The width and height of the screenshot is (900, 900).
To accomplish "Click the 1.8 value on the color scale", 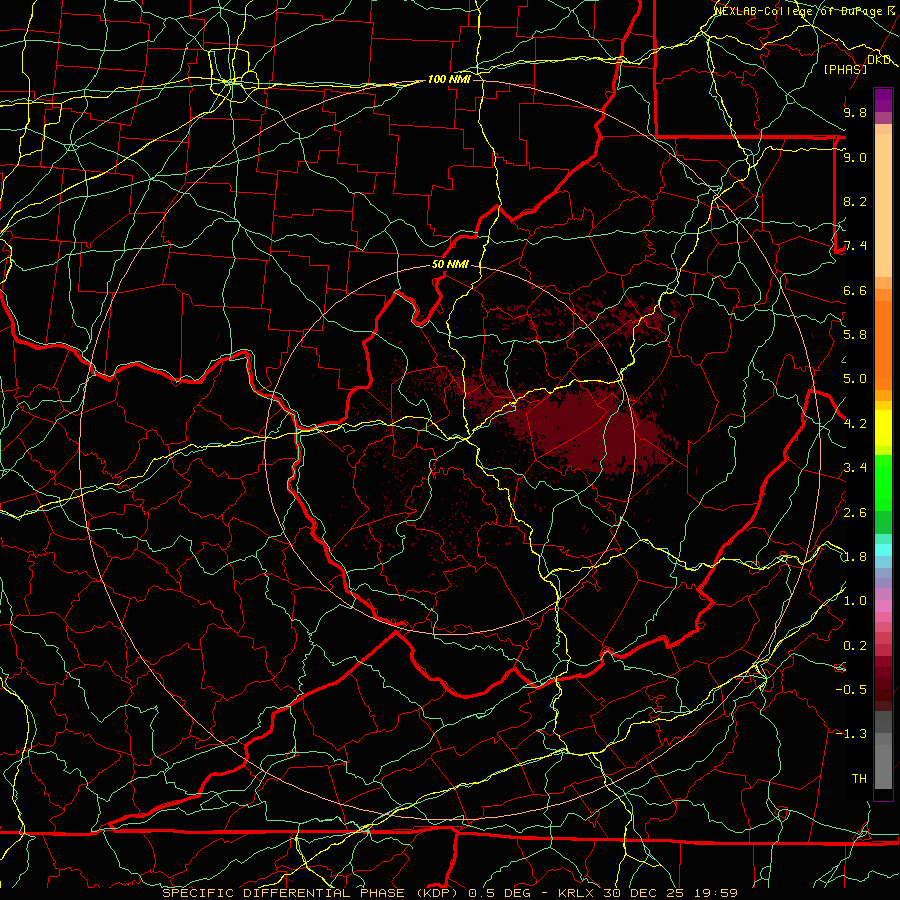I will (855, 557).
